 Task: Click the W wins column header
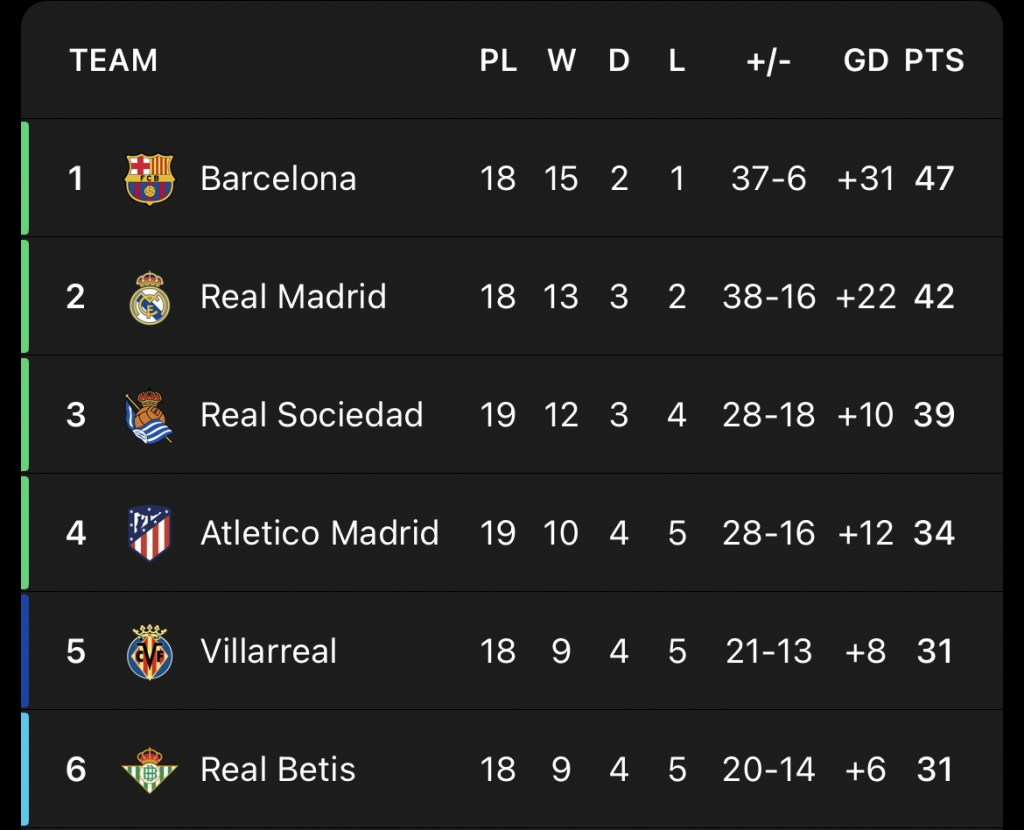562,60
